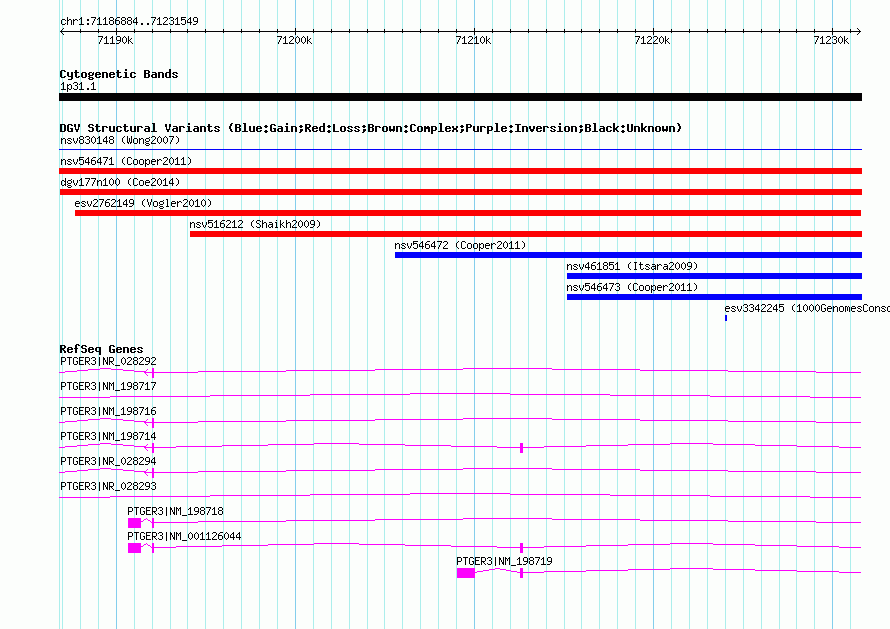Click the nsv516212 red loss bar
890x629 pixels.
click(x=526, y=234)
